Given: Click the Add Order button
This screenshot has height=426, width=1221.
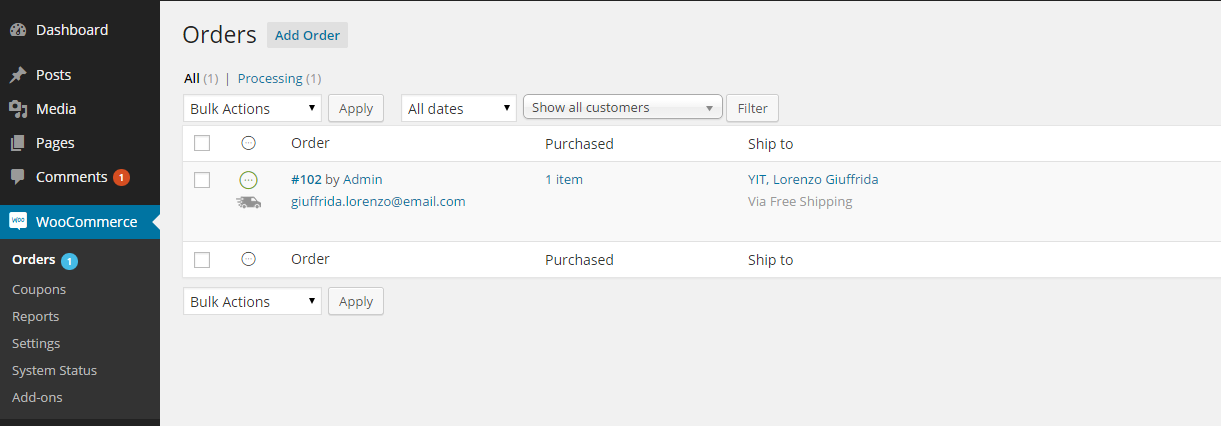Looking at the screenshot, I should (307, 35).
